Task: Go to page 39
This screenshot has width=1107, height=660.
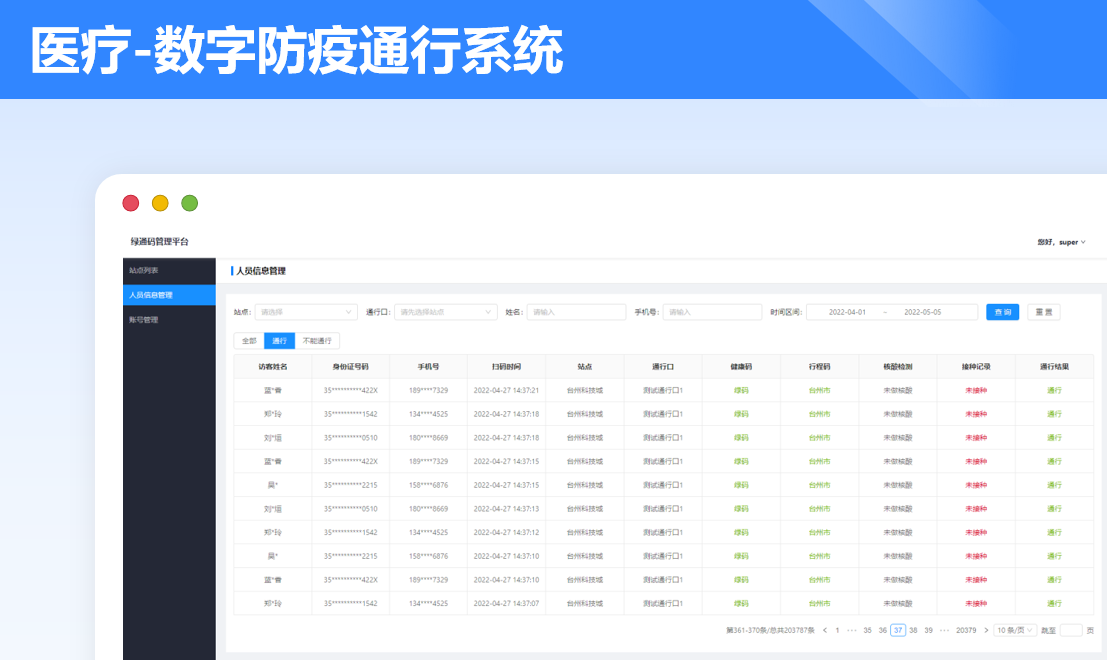Action: pyautogui.click(x=928, y=630)
